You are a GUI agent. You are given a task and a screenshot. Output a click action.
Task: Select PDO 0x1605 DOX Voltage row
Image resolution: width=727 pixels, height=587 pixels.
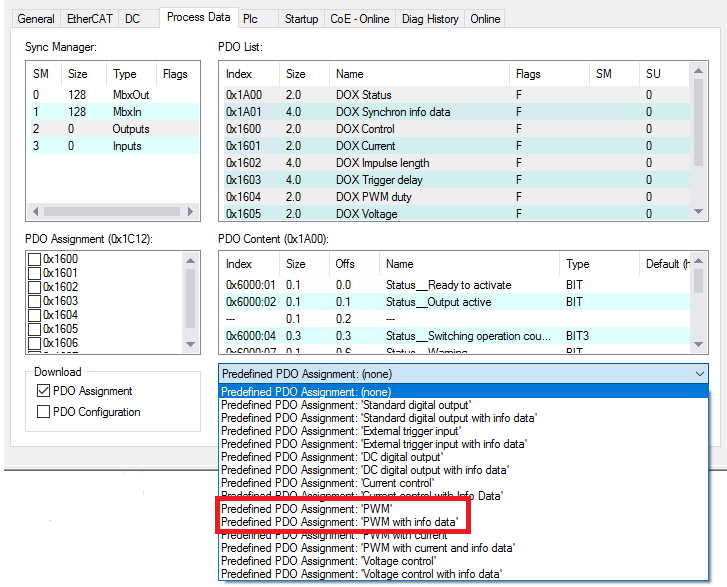pos(457,213)
